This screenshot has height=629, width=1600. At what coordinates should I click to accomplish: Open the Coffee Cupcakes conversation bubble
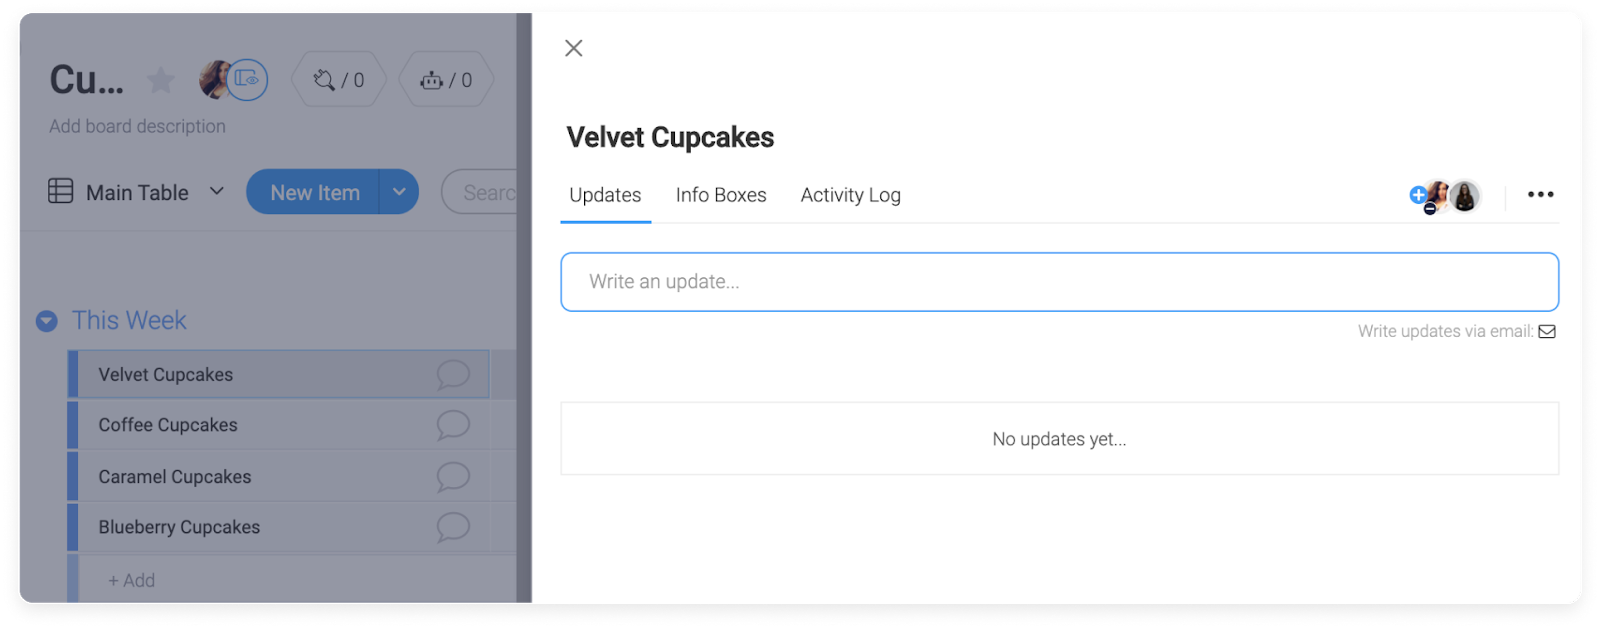[453, 425]
